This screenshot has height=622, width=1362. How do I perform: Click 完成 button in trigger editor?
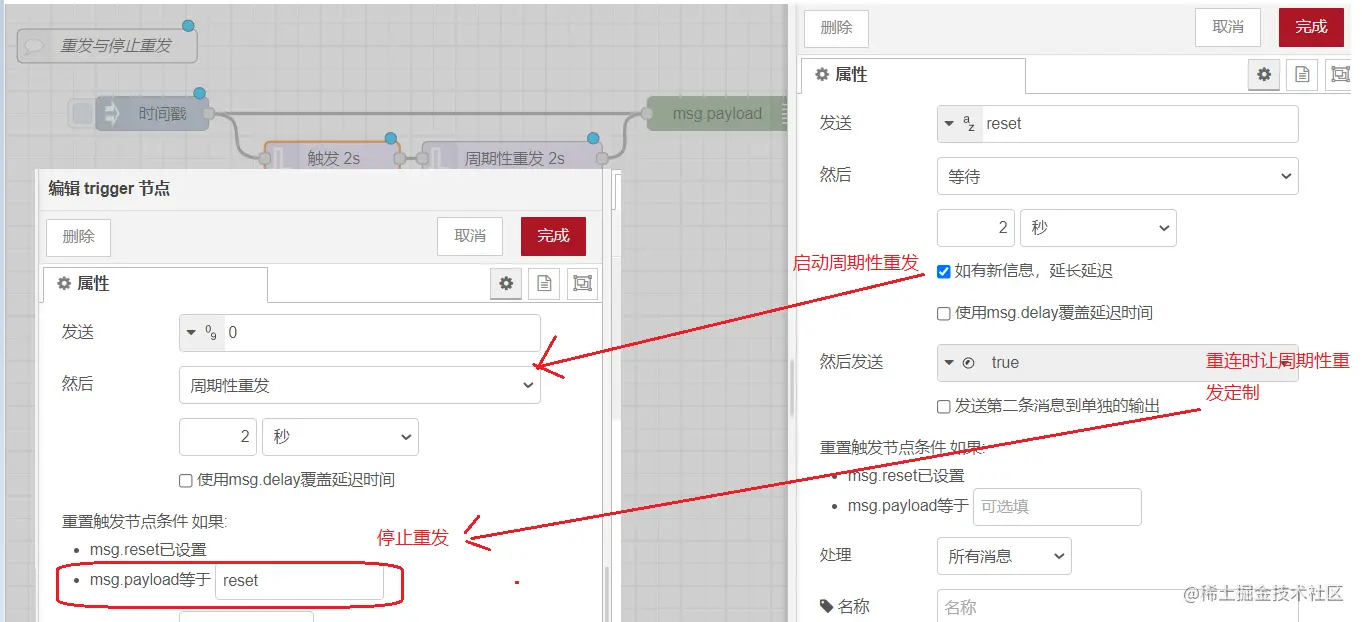pyautogui.click(x=553, y=237)
